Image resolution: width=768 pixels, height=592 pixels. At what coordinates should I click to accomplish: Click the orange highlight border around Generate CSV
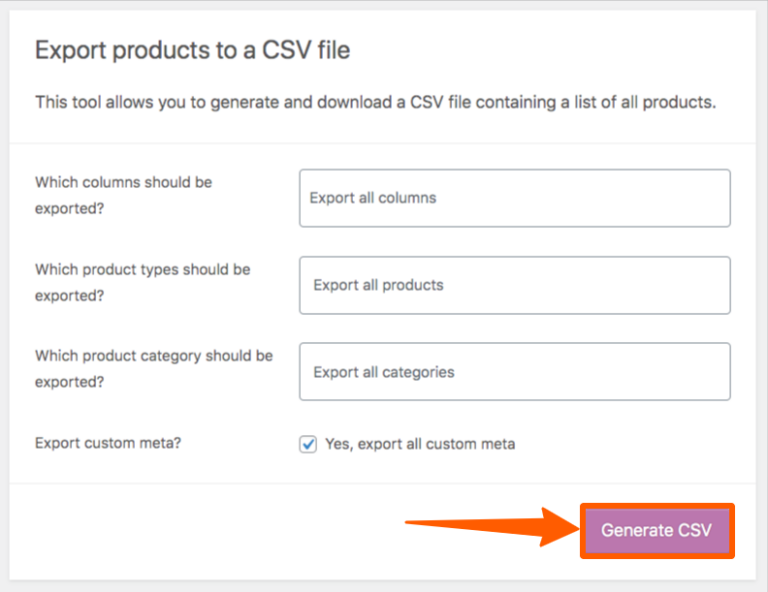pos(657,506)
